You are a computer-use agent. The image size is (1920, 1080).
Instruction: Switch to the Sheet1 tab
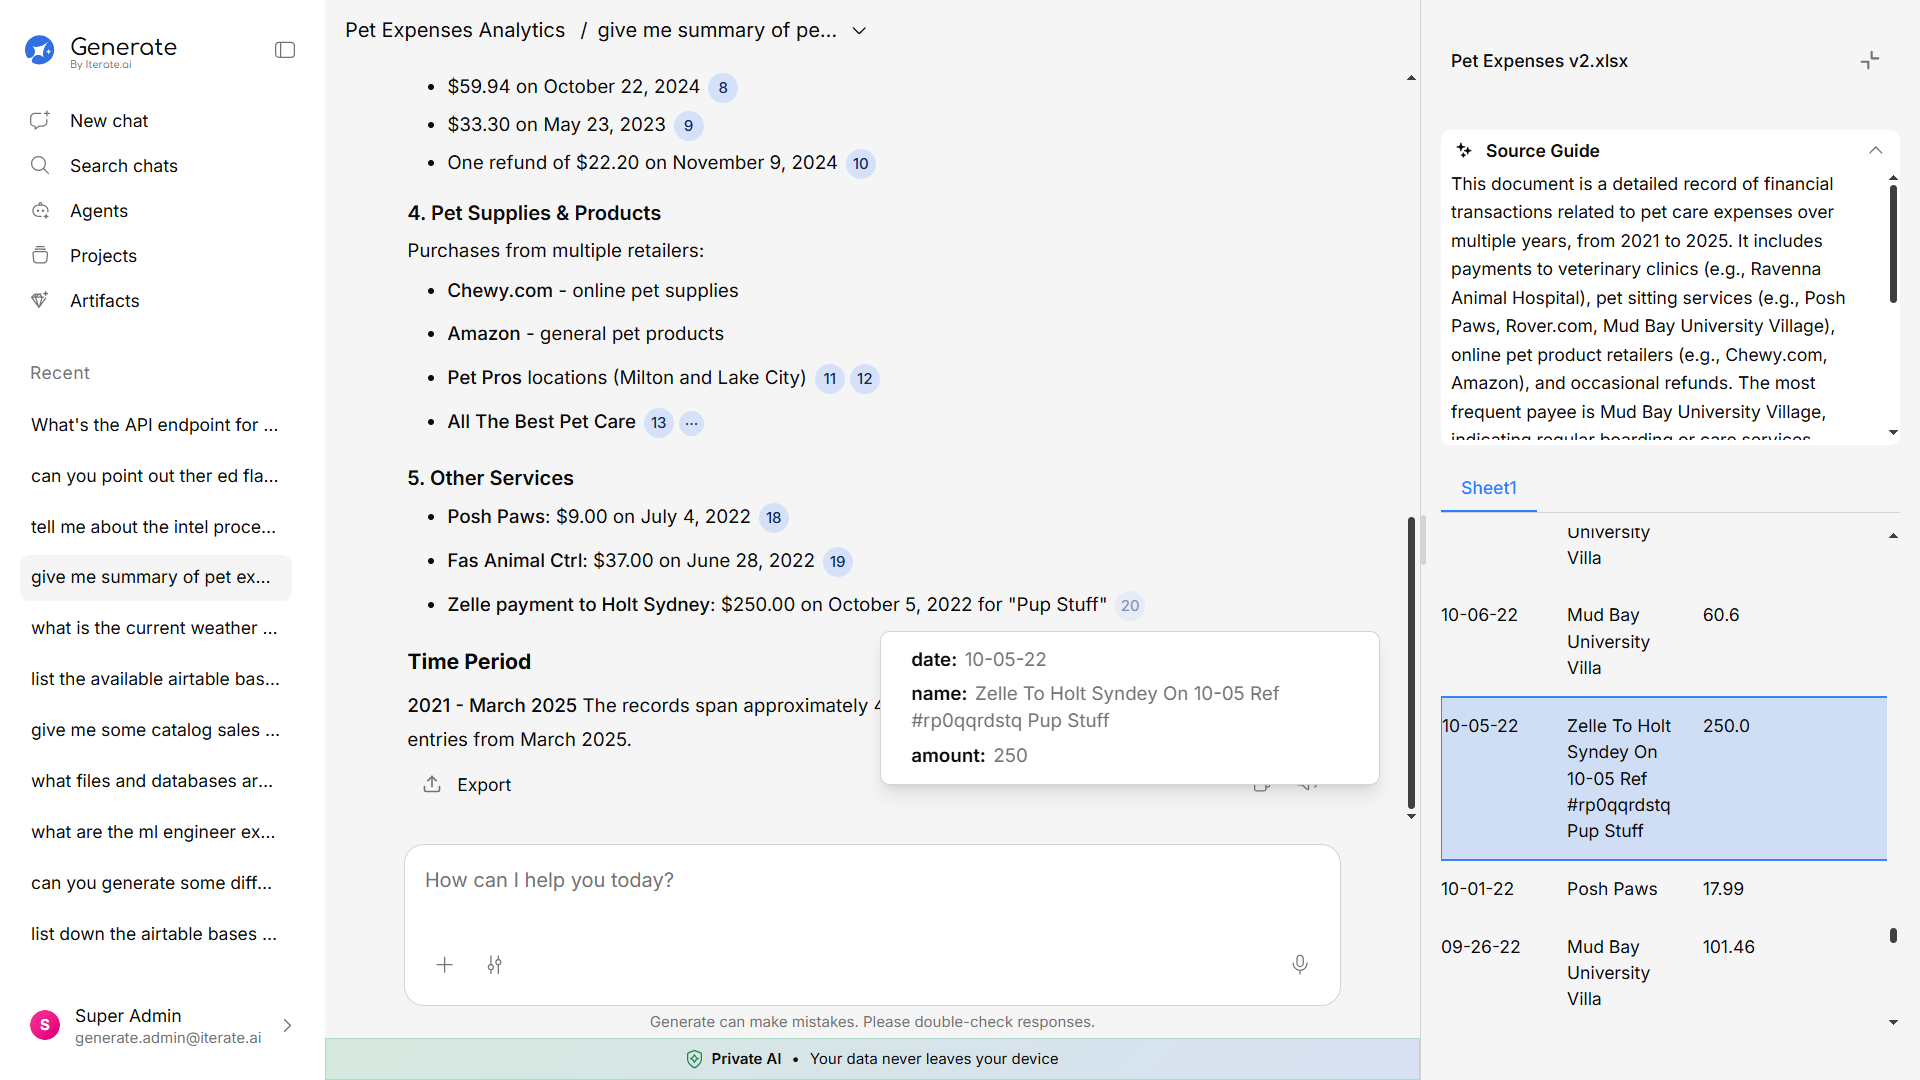tap(1488, 488)
